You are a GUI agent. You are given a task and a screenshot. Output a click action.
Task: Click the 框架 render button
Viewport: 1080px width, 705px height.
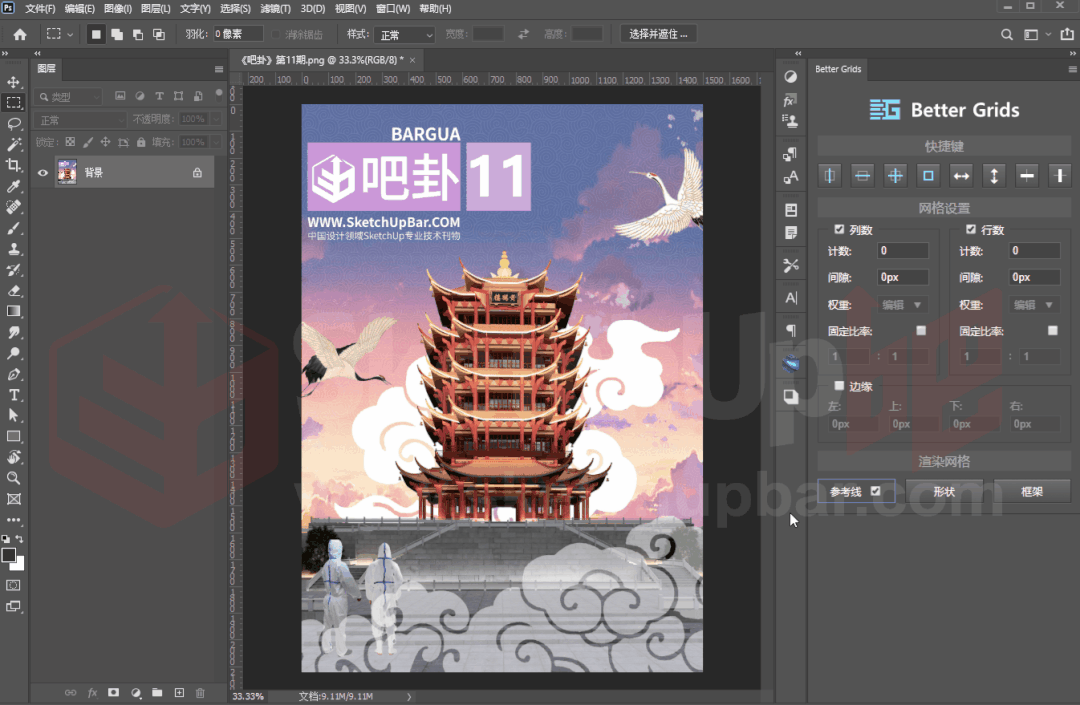(x=1032, y=492)
